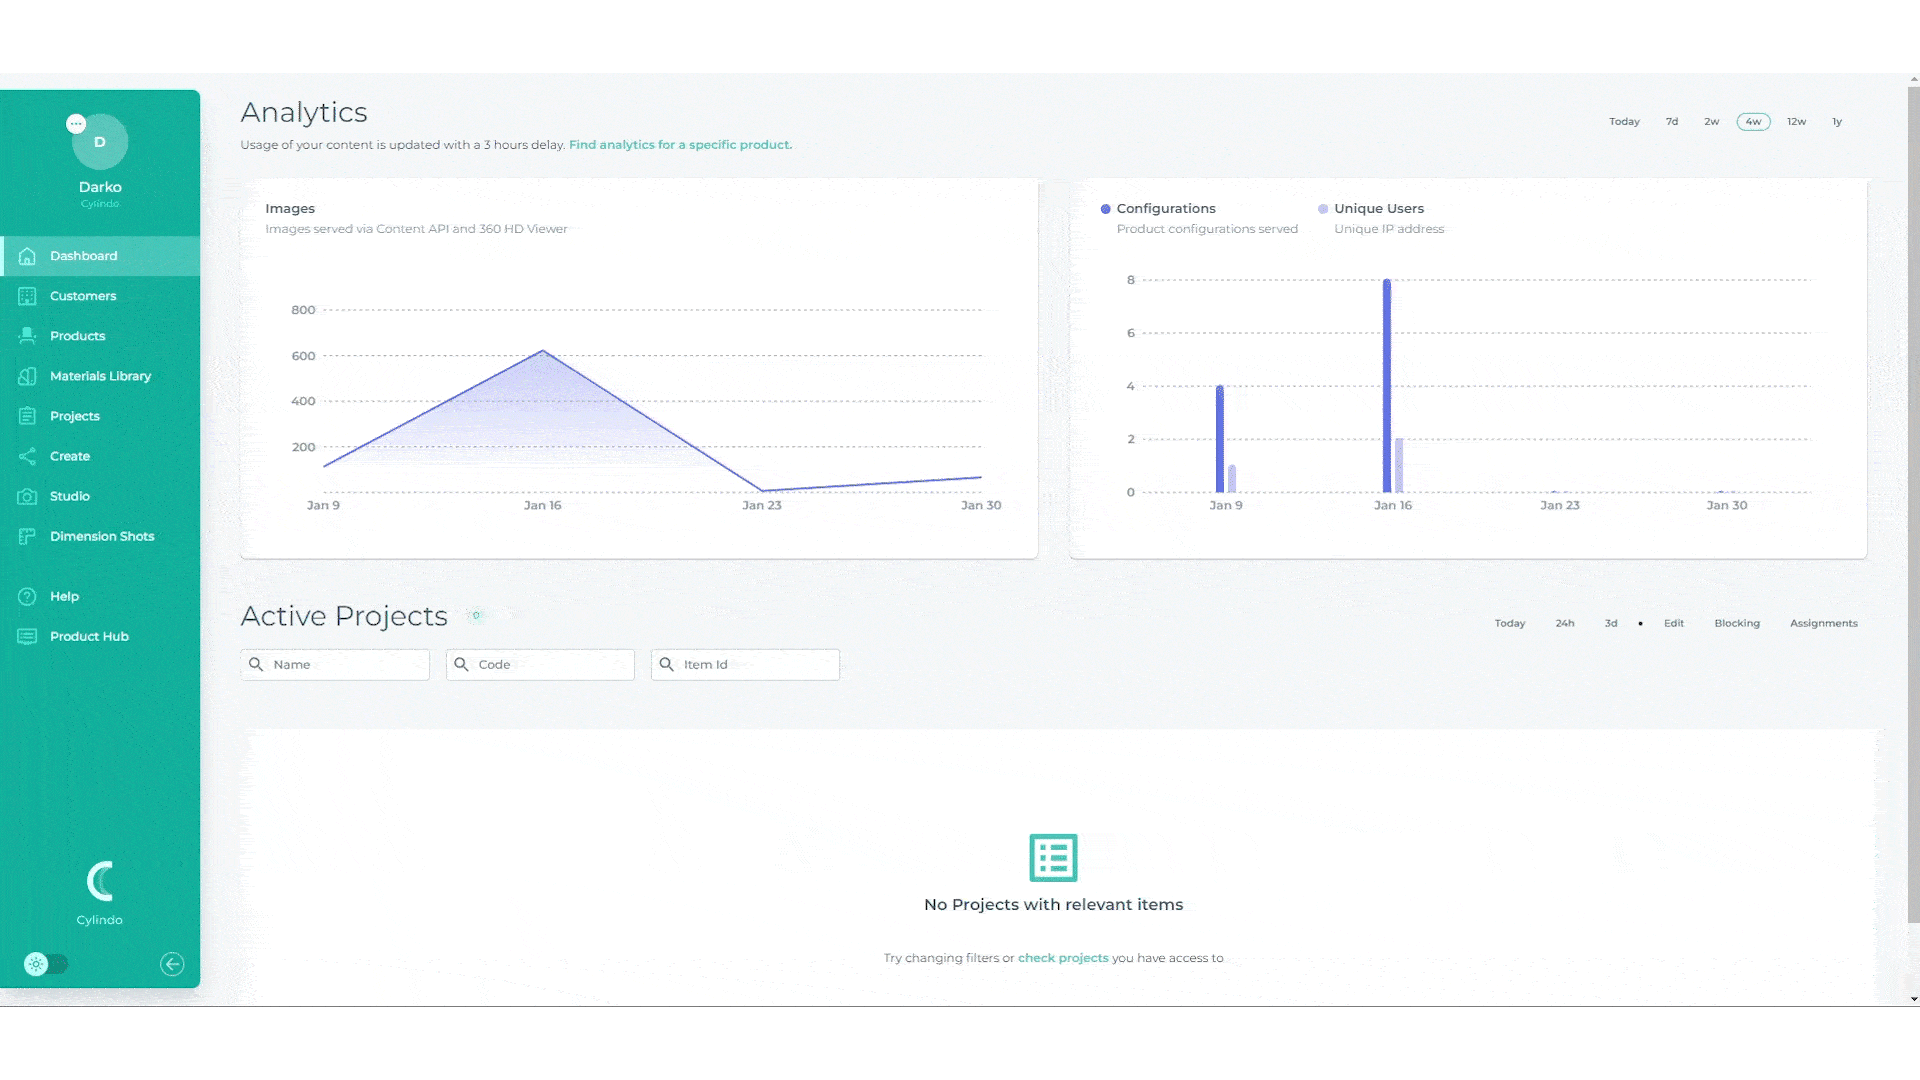Toggle the light/dark theme switch
Image resolution: width=1920 pixels, height=1080 pixels.
point(46,964)
